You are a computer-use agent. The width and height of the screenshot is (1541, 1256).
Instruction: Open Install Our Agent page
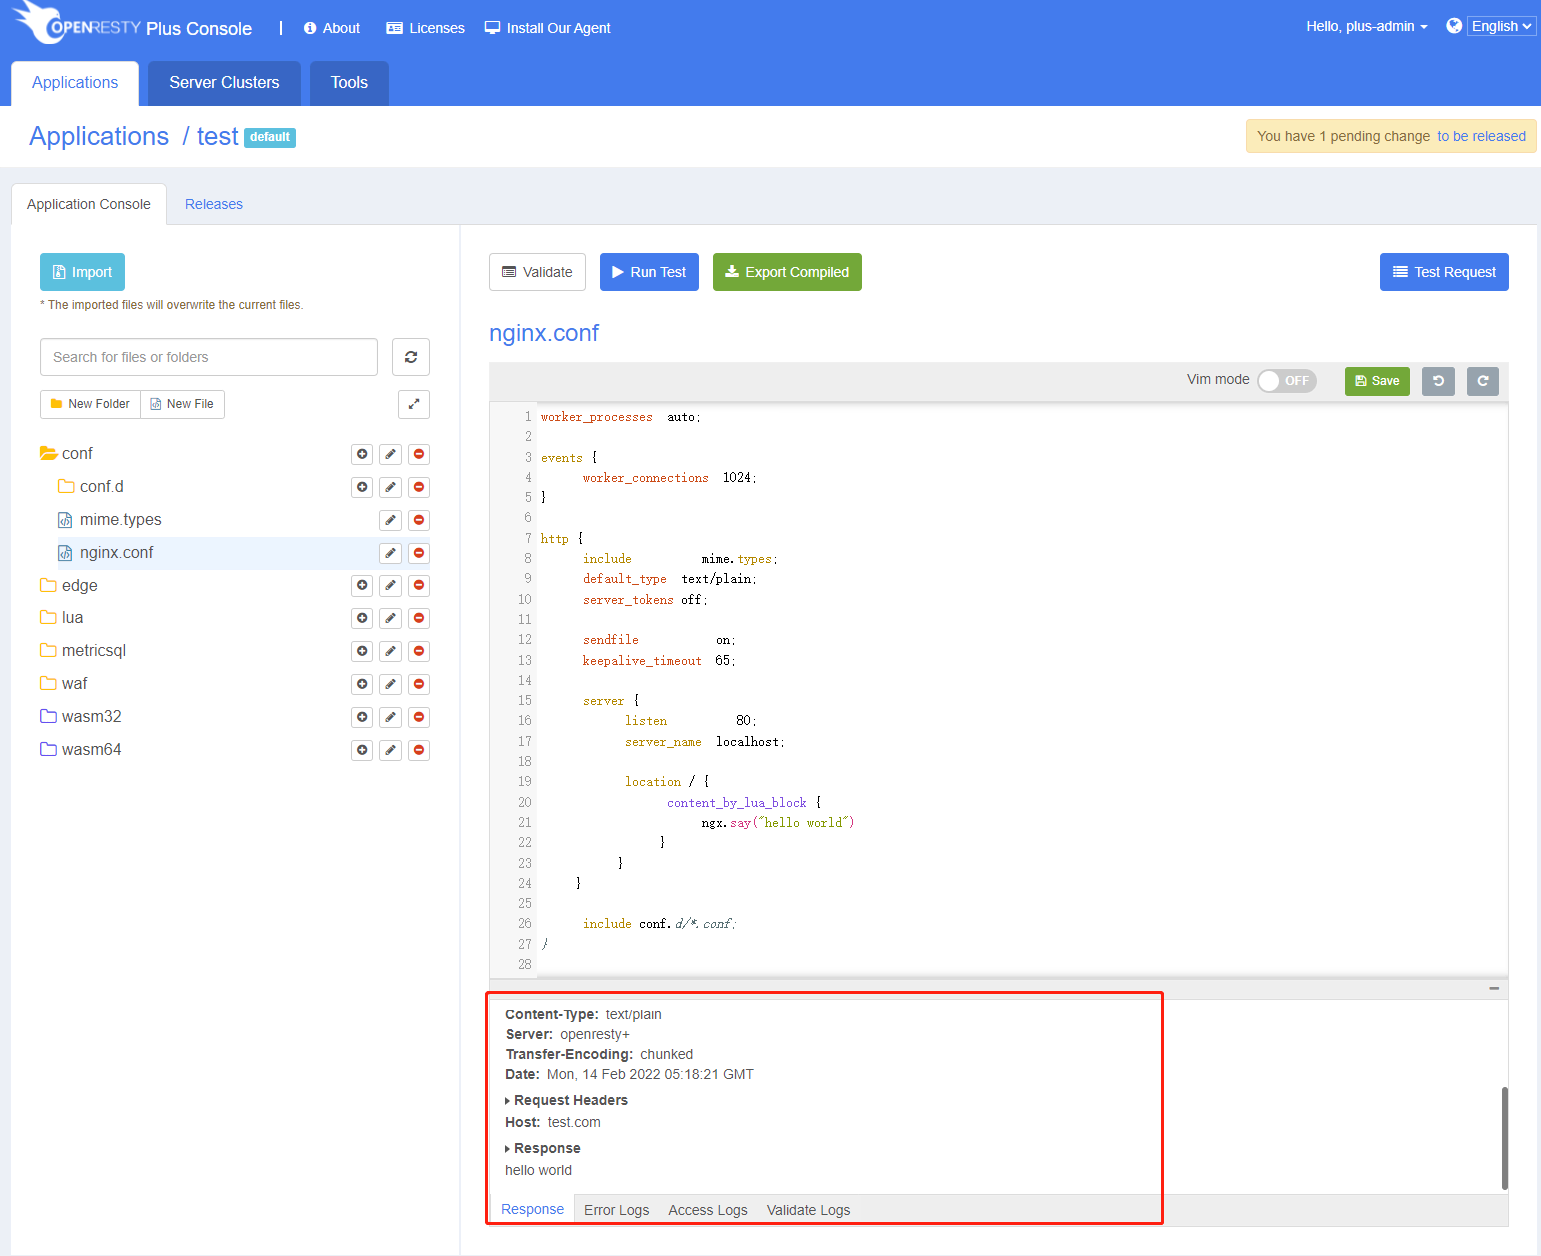(x=547, y=28)
